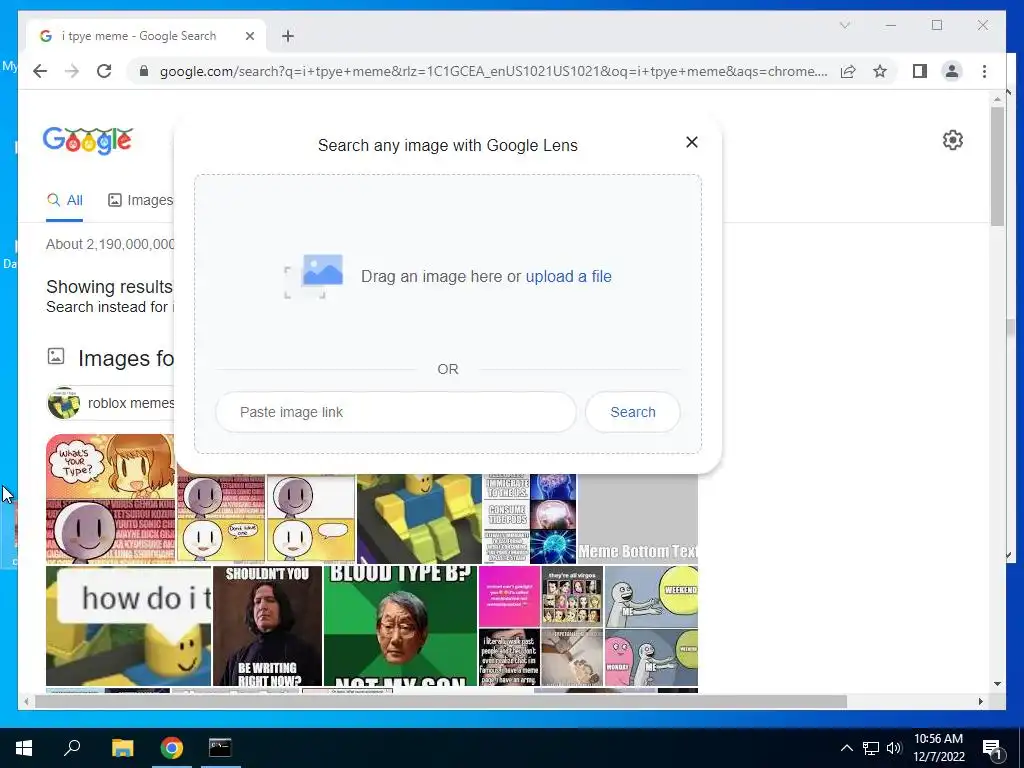Viewport: 1024px width, 768px height.
Task: Open the Snape 'Shouldn't you be writing' meme
Action: [x=268, y=626]
